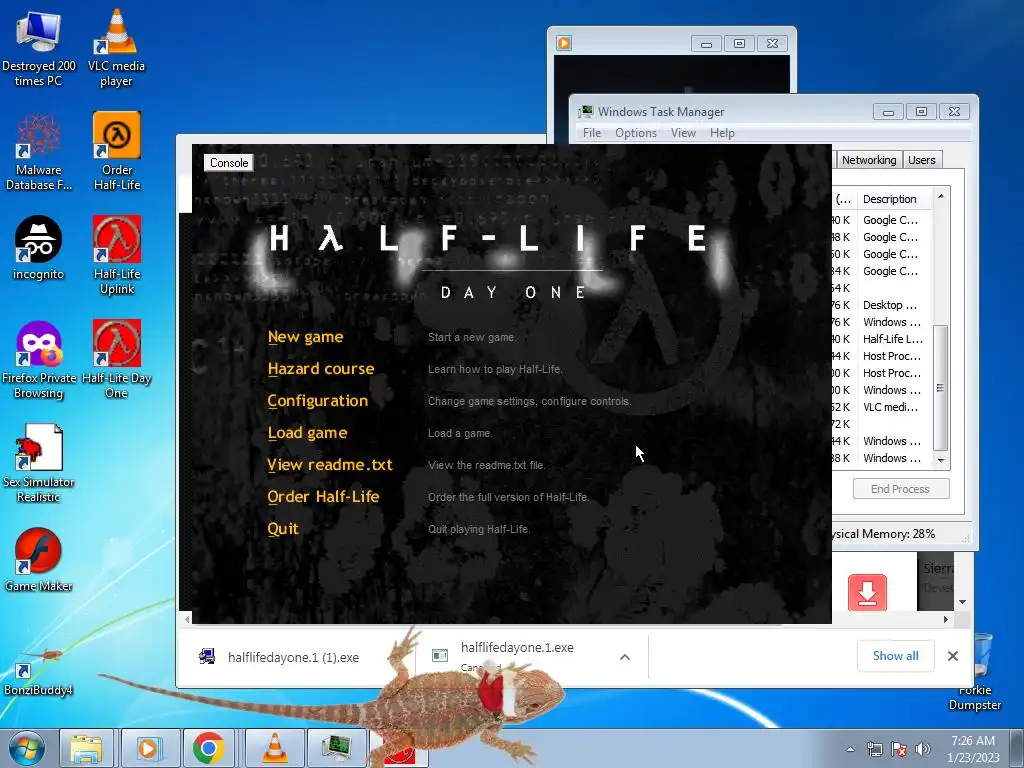Switch to Users tab in Task Manager
The height and width of the screenshot is (768, 1024).
pyautogui.click(x=921, y=160)
